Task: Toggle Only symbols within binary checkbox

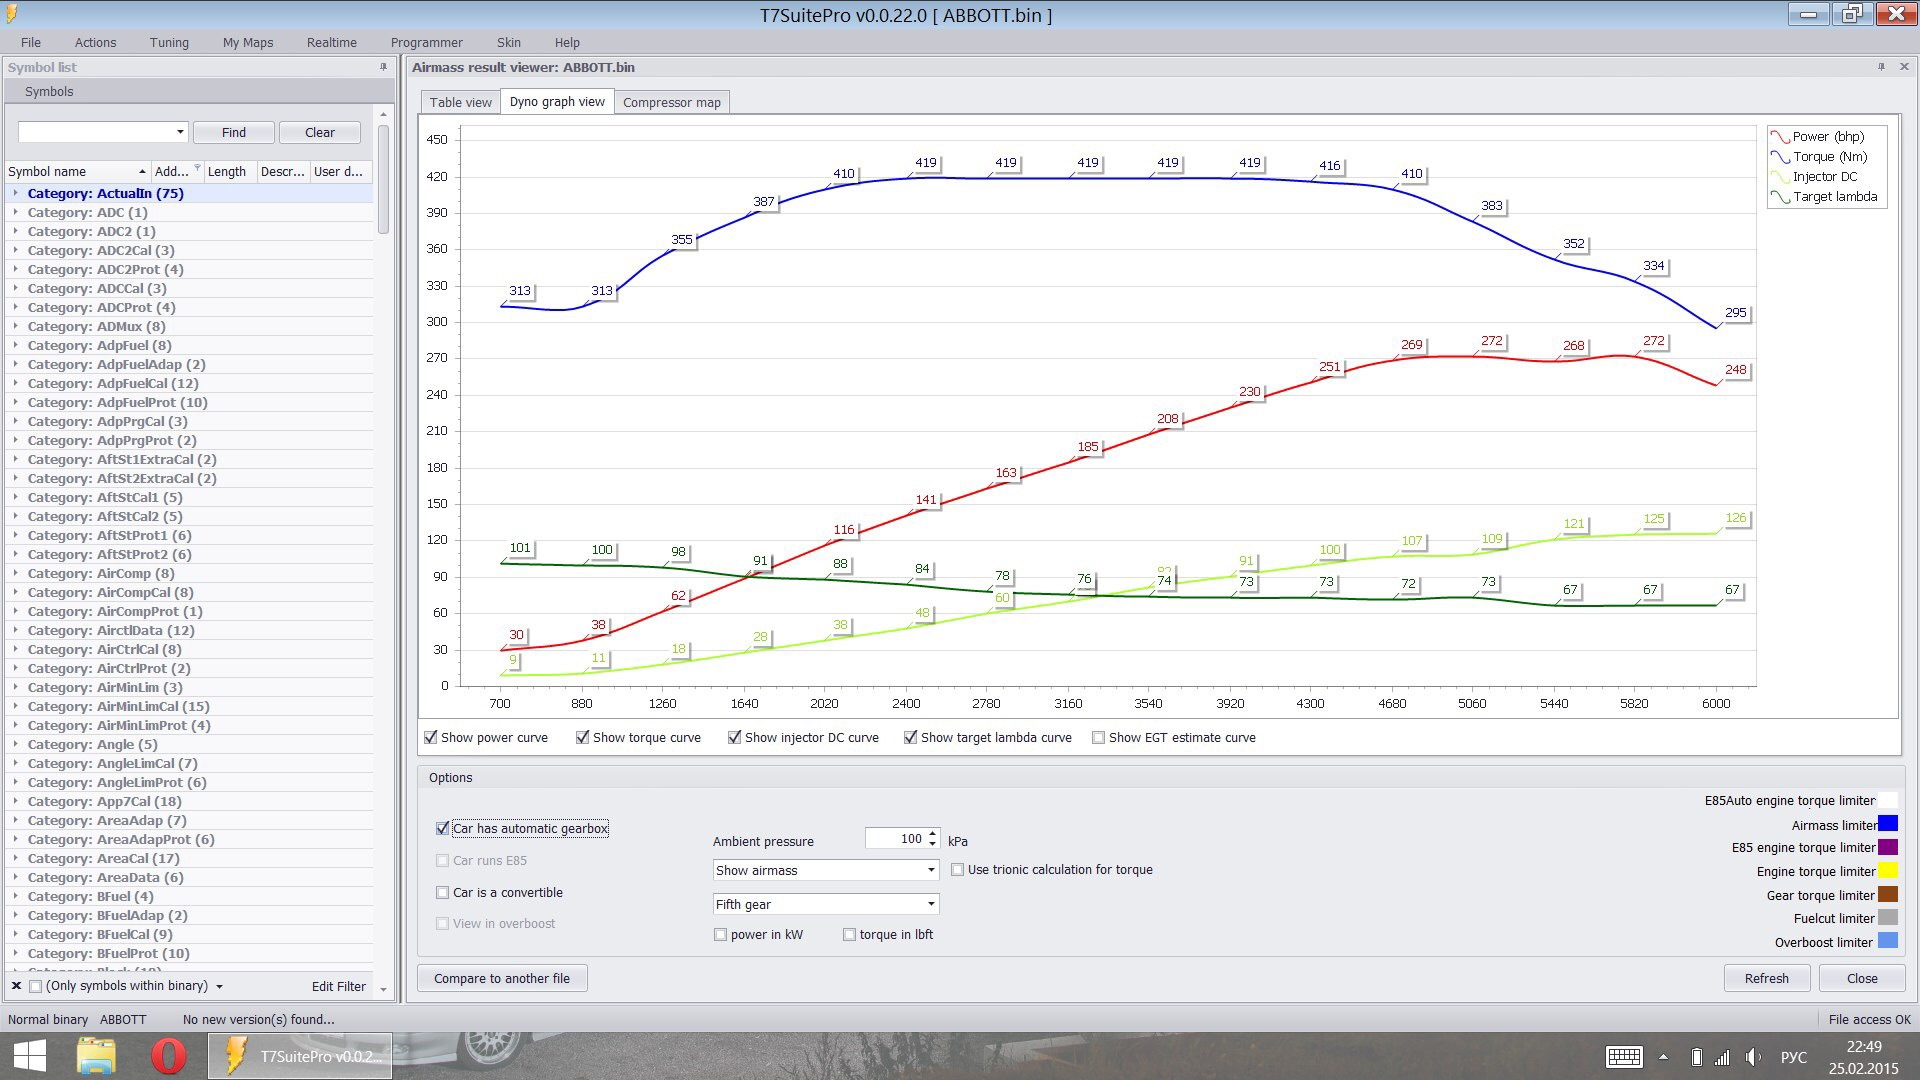Action: click(36, 986)
